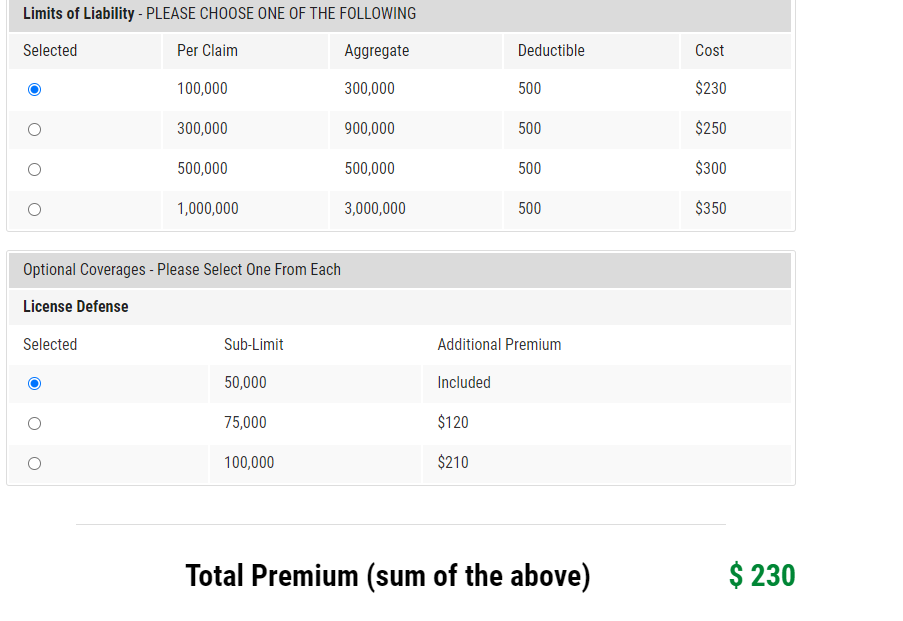Choose the 75,000 sub-limit radio button
Viewport: 903px width, 621px height.
point(35,423)
